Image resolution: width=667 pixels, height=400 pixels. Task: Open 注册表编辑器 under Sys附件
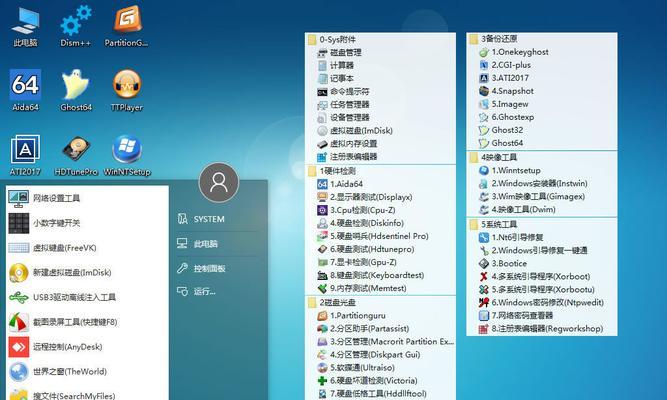[380, 157]
